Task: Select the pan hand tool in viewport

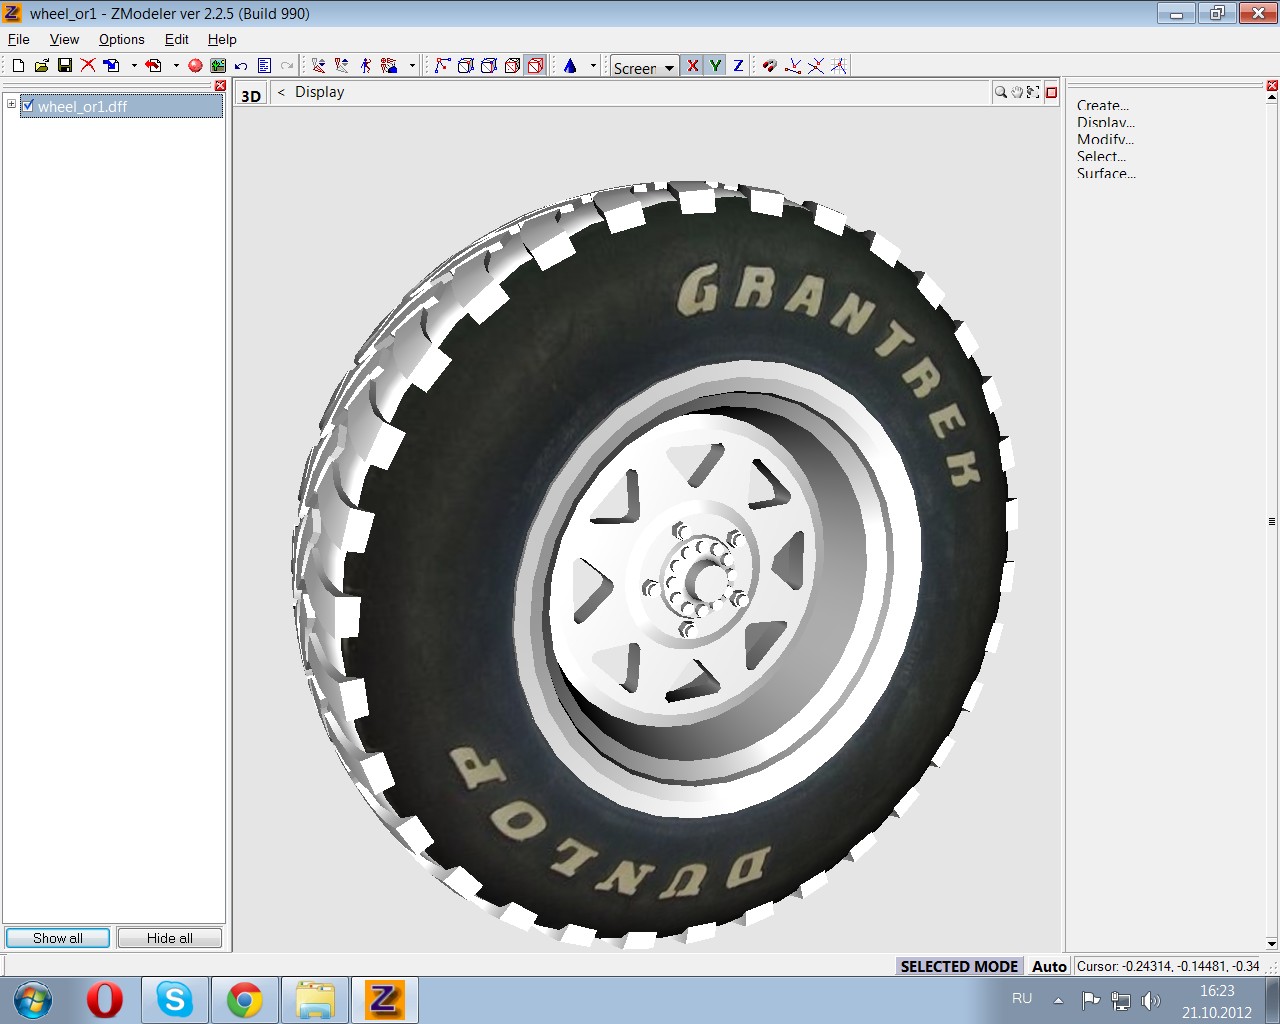Action: (1017, 92)
